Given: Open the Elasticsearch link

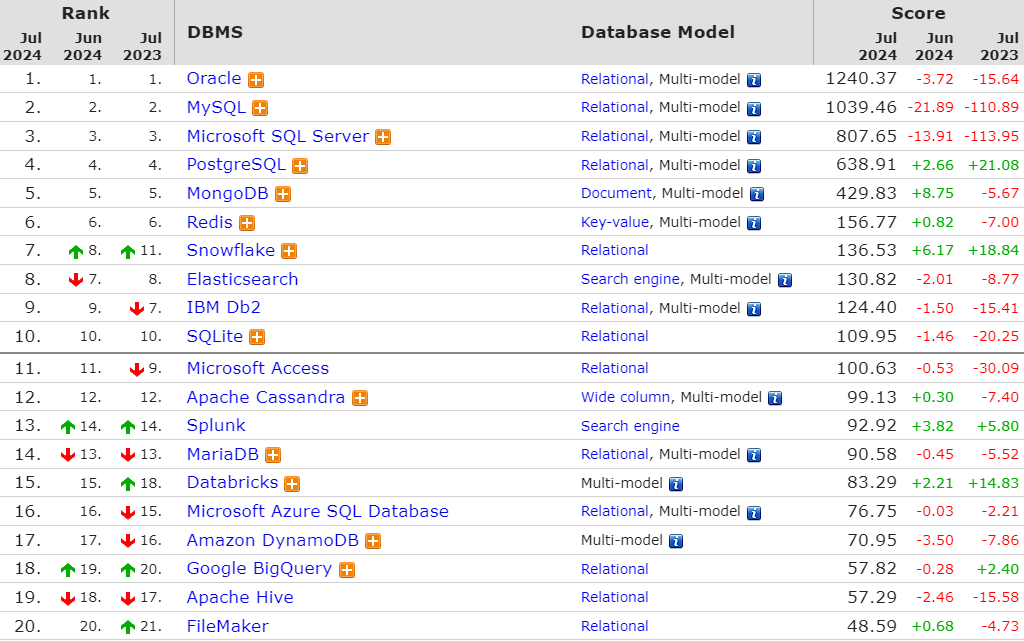Looking at the screenshot, I should 242,279.
